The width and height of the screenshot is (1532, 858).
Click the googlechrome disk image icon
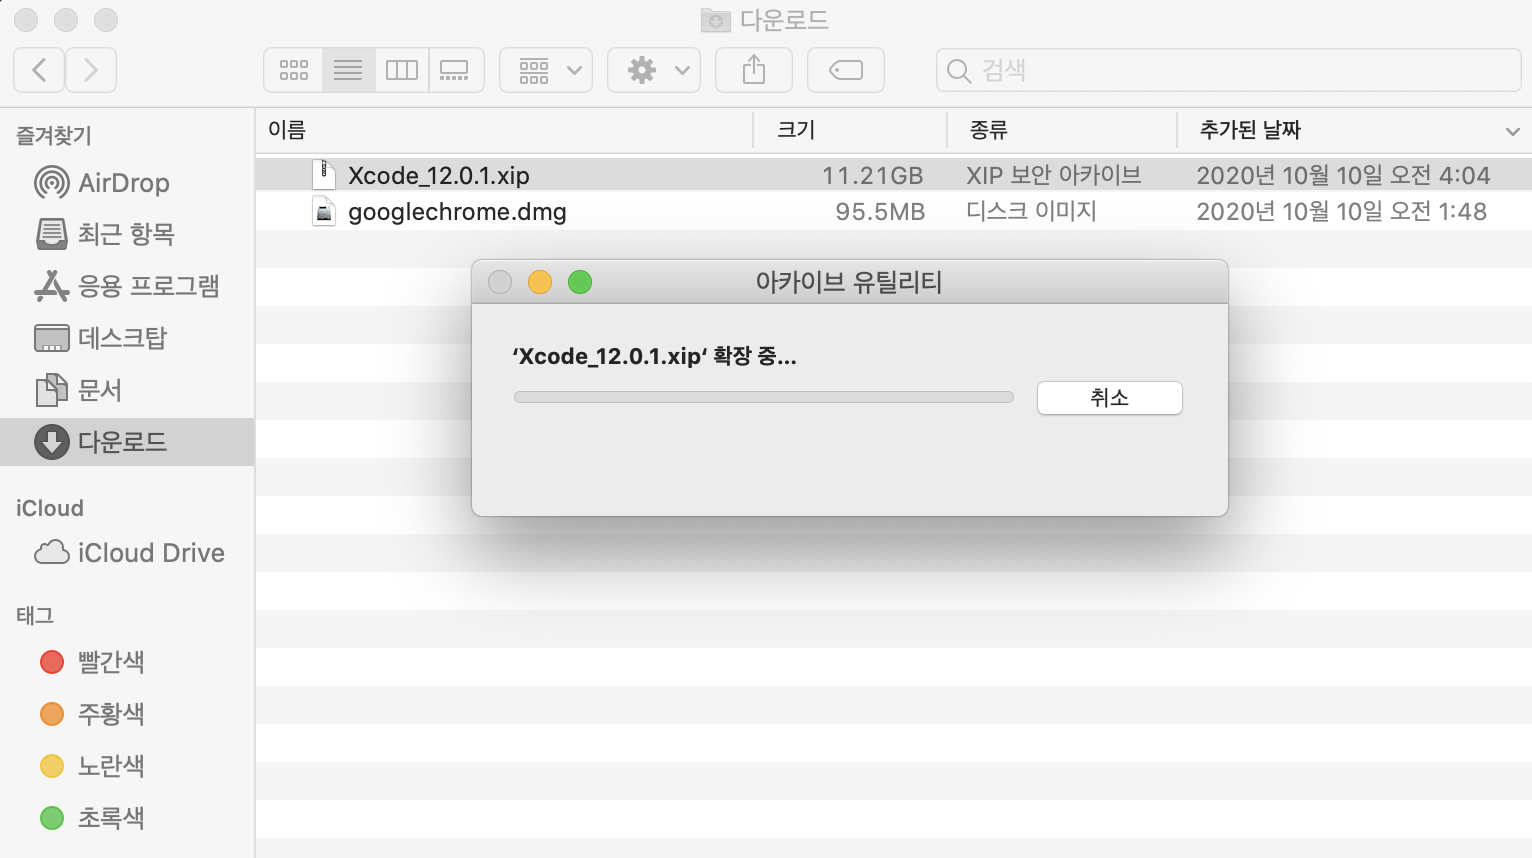pyautogui.click(x=324, y=212)
